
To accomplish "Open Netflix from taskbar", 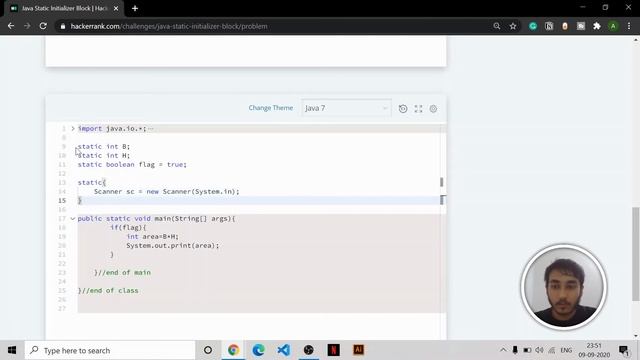I will 333,350.
